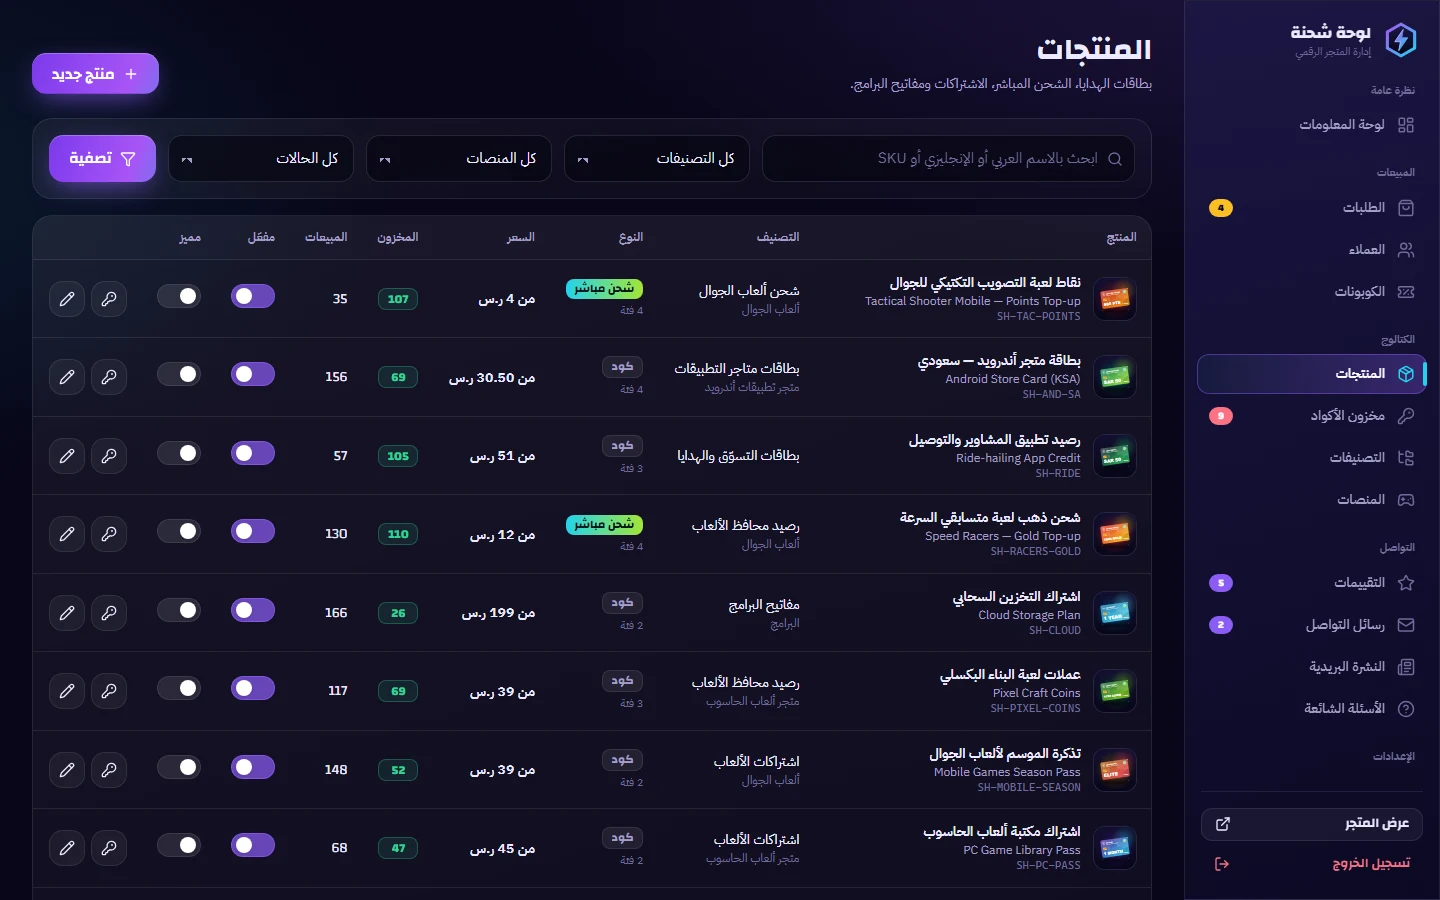Apply filters with the تصفية button
Screen dimensions: 1440x900
(x=102, y=159)
